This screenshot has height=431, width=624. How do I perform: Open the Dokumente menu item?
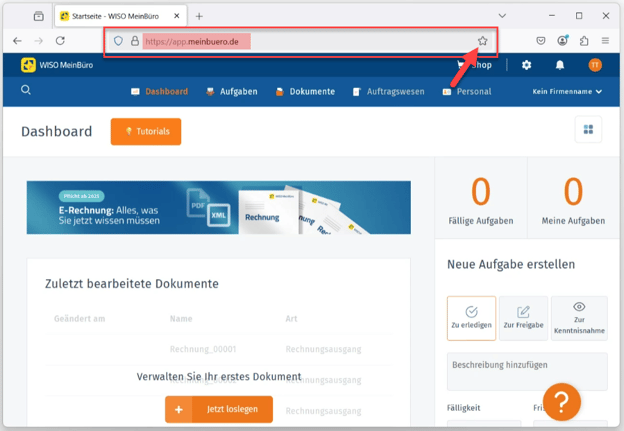(305, 91)
